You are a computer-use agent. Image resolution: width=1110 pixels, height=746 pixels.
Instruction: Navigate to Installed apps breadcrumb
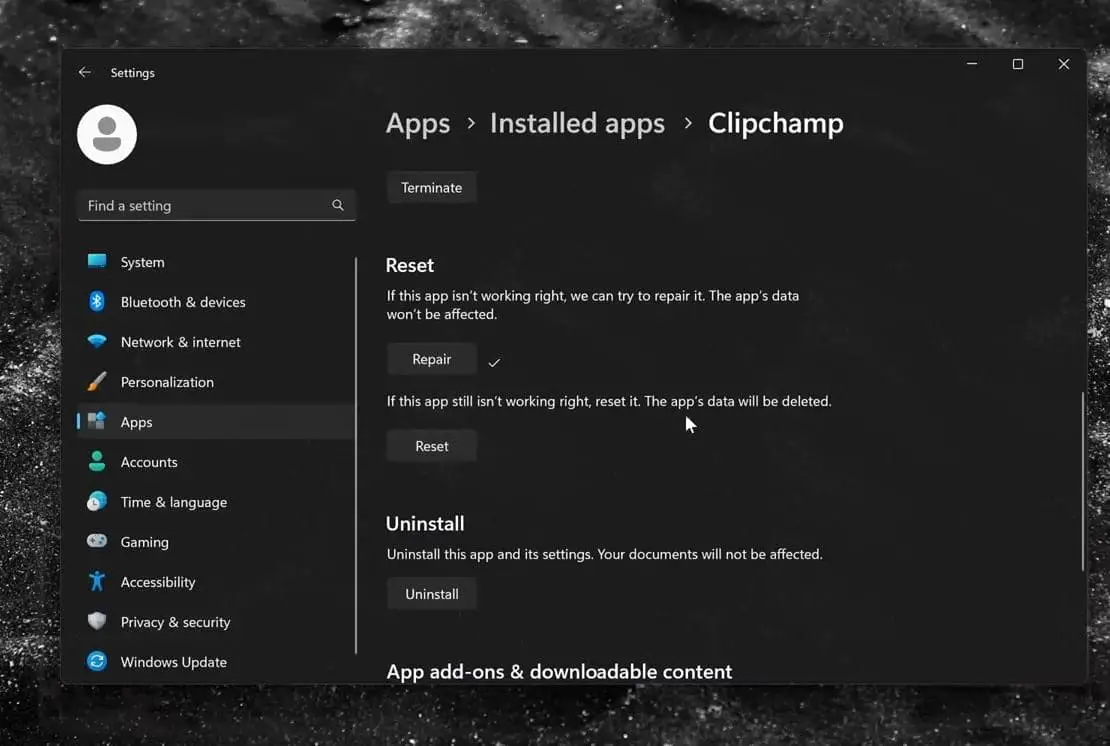coord(577,123)
